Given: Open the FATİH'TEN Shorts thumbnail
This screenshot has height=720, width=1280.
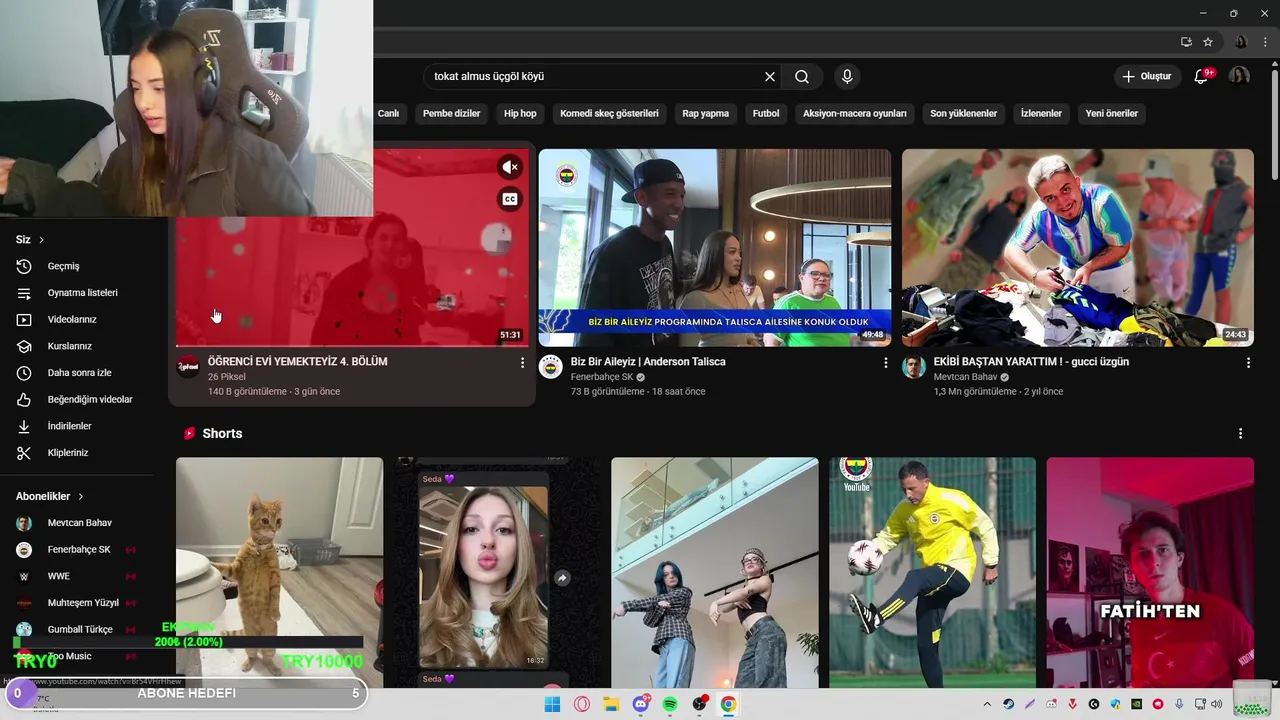Looking at the screenshot, I should [x=1150, y=573].
